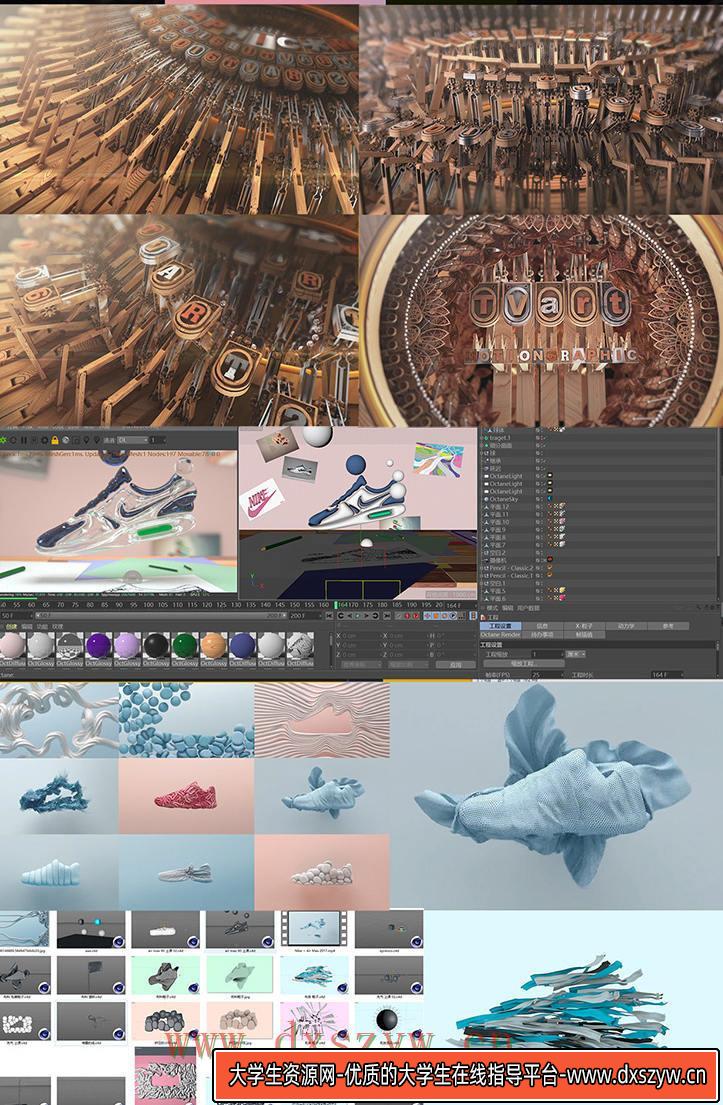
Task: Open Octane live viewer settings gear
Action: (x=44, y=439)
